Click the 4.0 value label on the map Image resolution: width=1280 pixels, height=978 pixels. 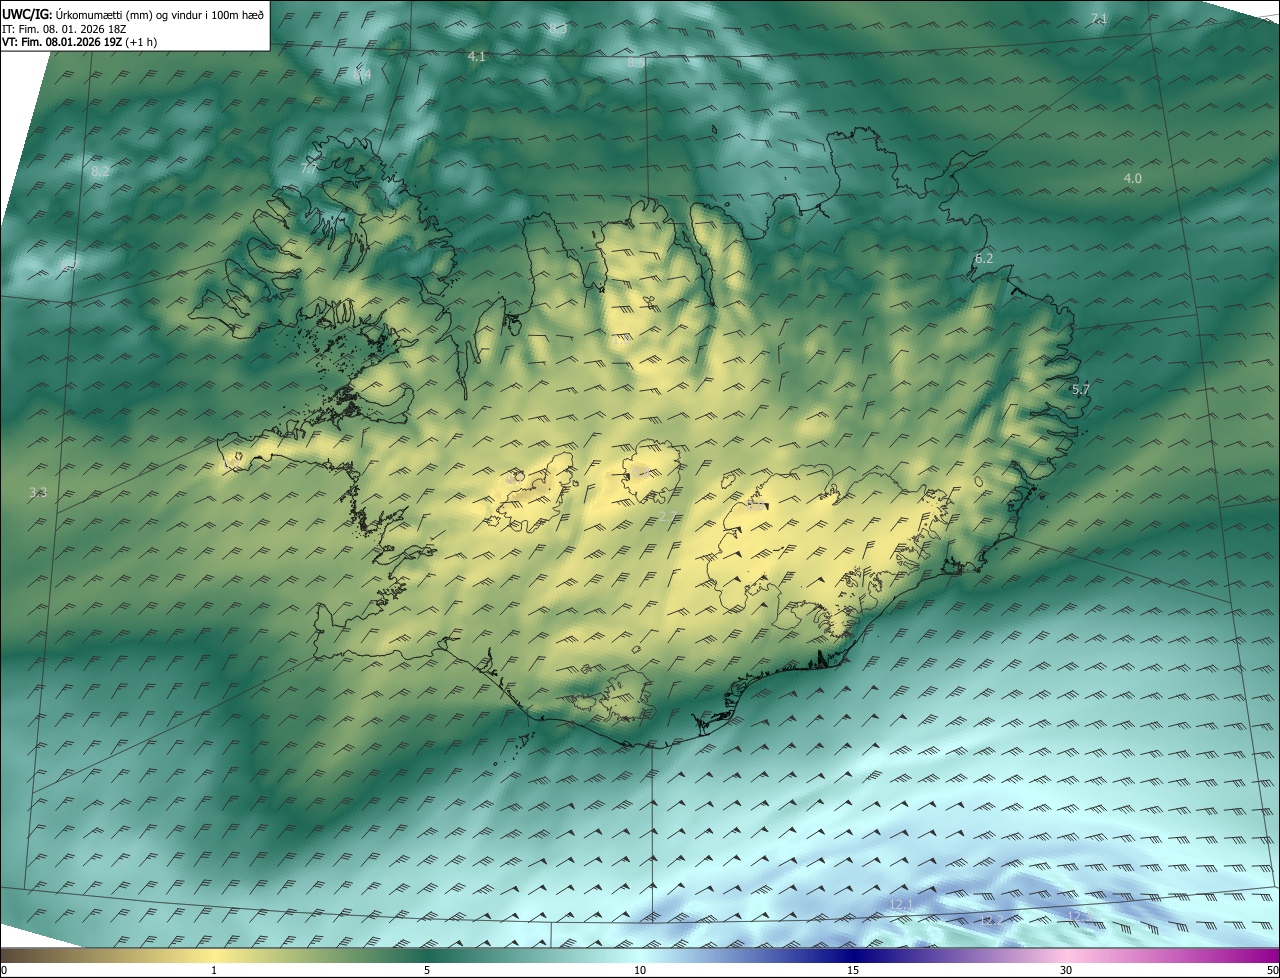click(x=1132, y=178)
